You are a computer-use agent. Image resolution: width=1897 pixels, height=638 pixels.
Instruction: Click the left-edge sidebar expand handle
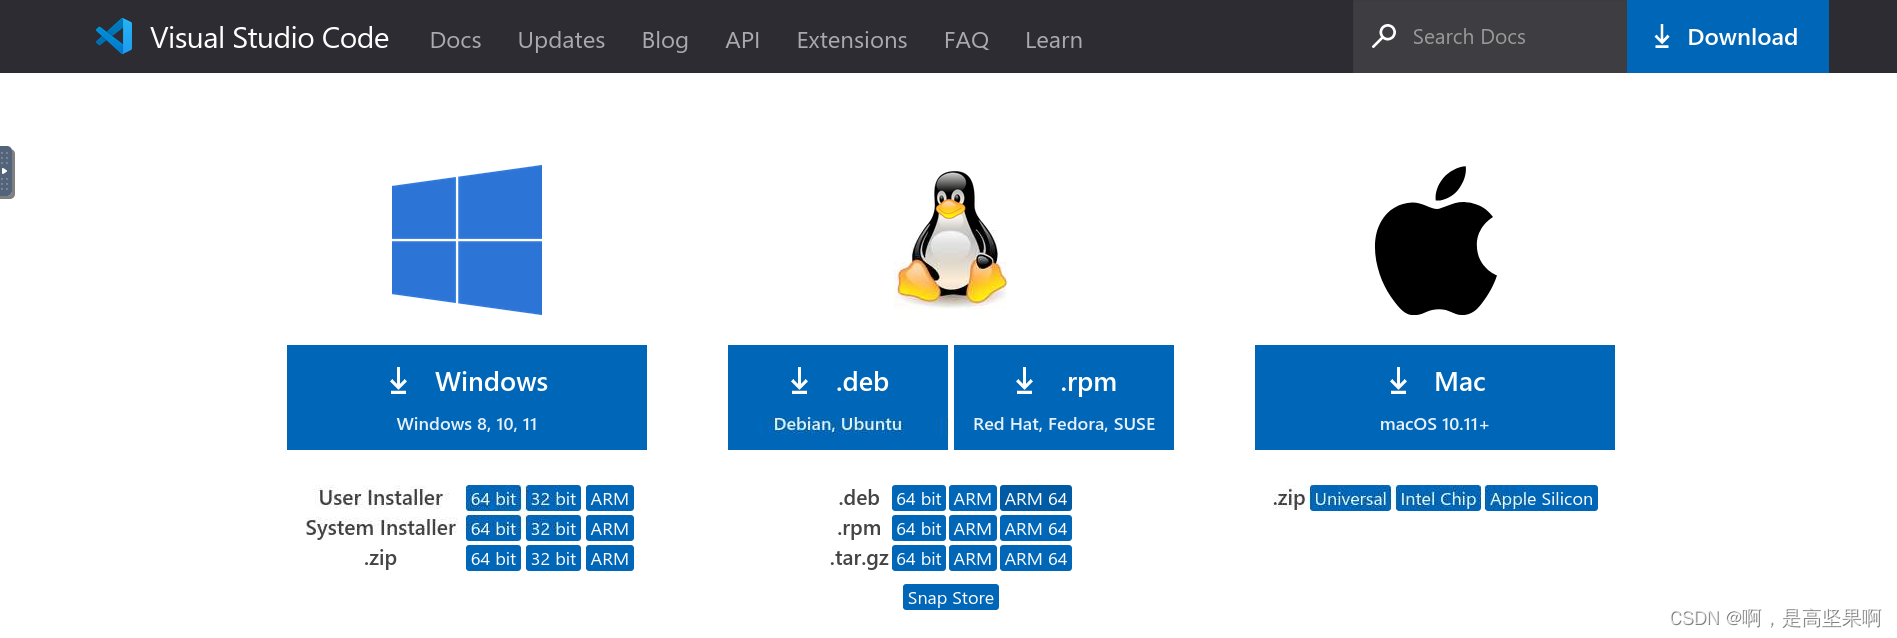click(x=7, y=172)
